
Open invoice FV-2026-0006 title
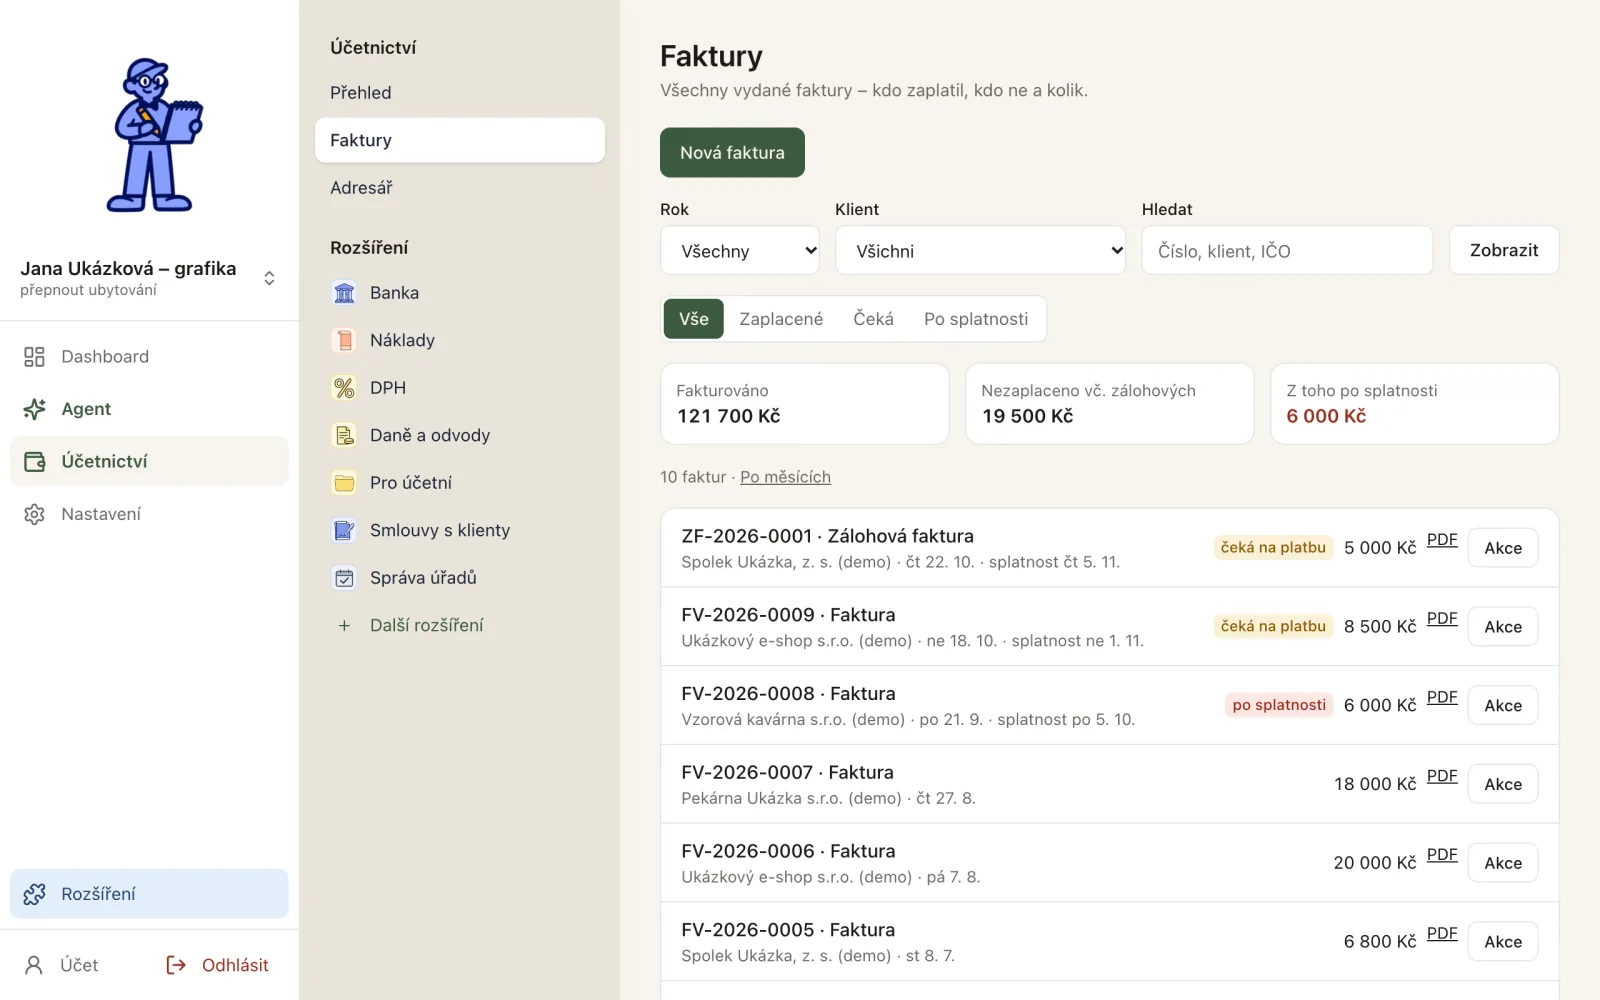point(788,851)
